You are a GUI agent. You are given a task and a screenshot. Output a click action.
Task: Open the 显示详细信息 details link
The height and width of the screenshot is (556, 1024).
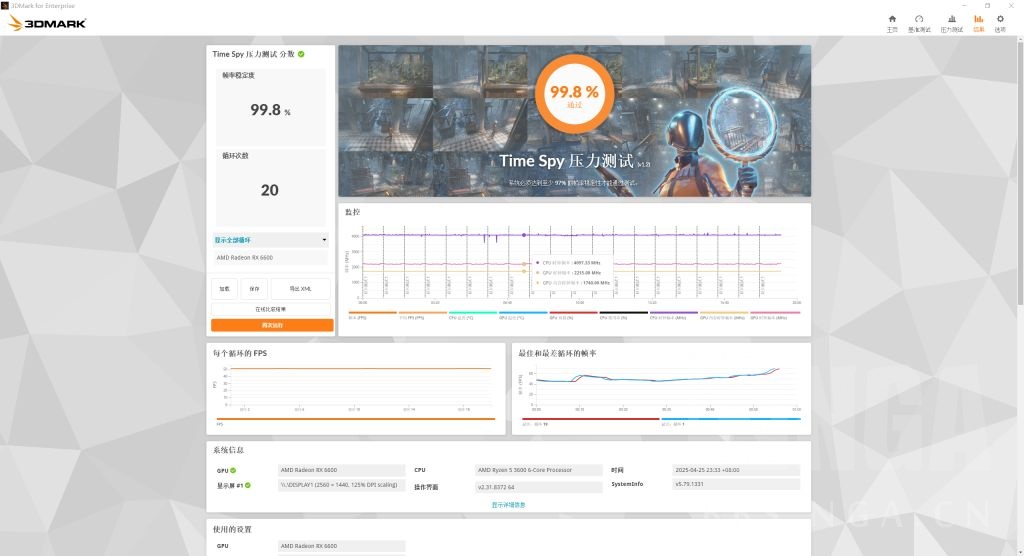(x=508, y=505)
